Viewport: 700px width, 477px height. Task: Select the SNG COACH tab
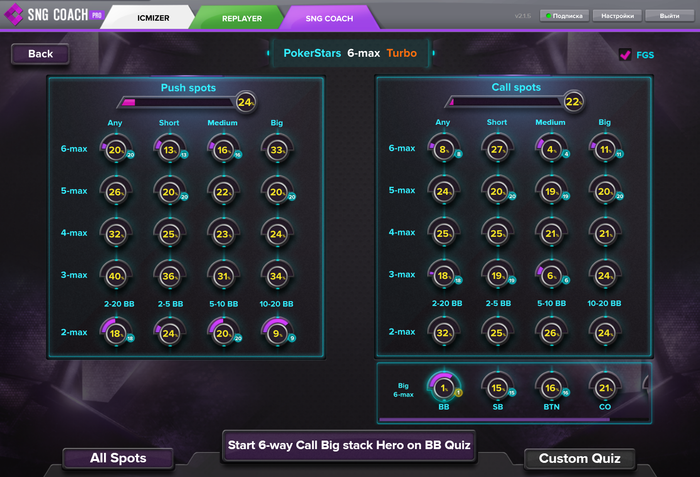(x=329, y=18)
